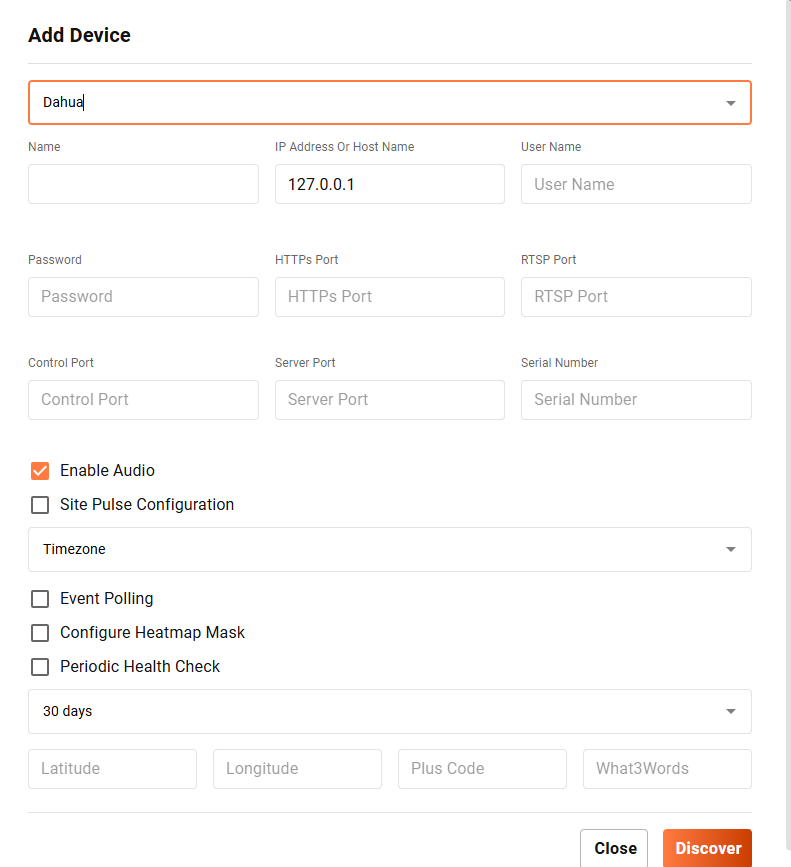The height and width of the screenshot is (867, 791).
Task: Select the RTSP Port input
Action: 636,297
